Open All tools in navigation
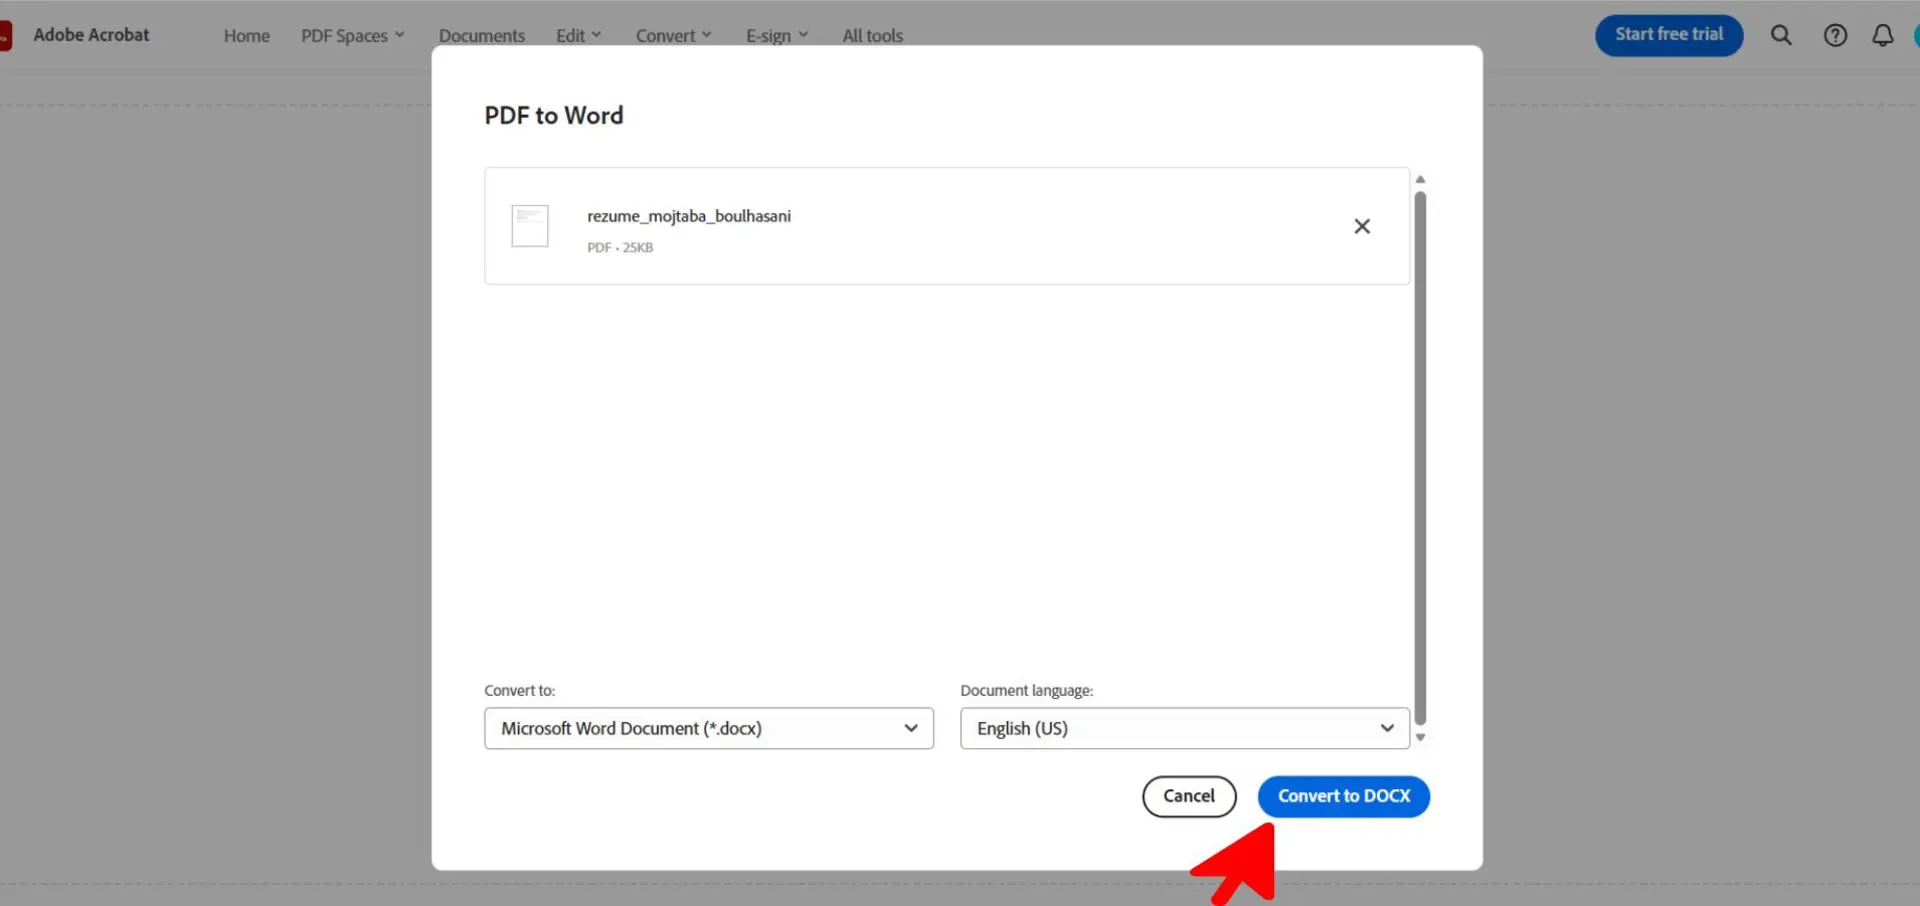The image size is (1920, 906). coord(872,36)
